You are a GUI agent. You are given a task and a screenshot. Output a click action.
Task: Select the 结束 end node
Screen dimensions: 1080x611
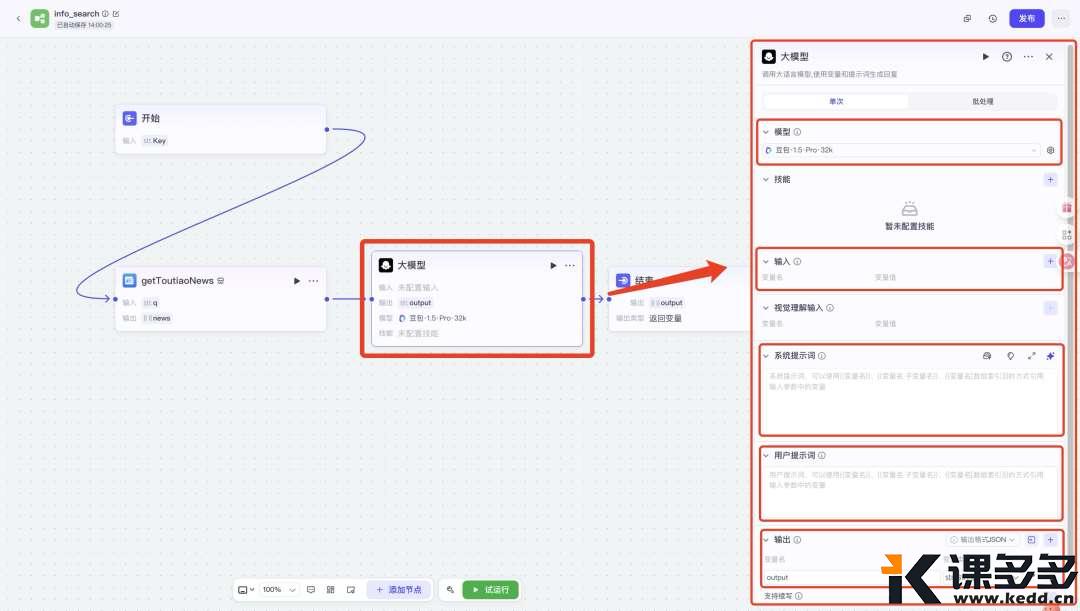(678, 300)
